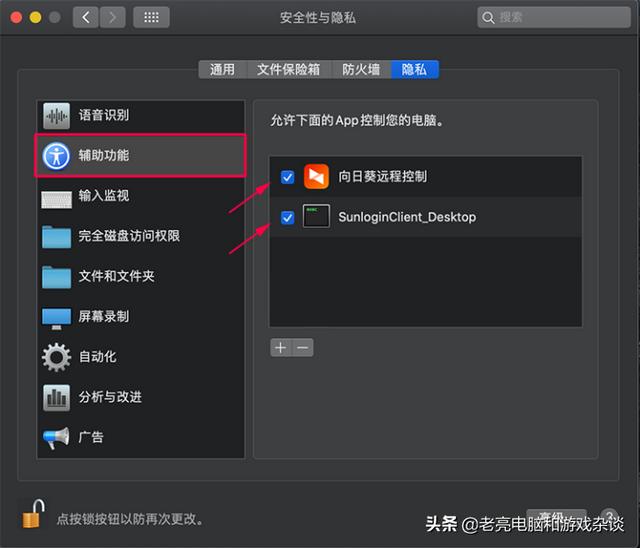Click the lock icon to prevent changes
640x548 pixels.
pos(33,514)
